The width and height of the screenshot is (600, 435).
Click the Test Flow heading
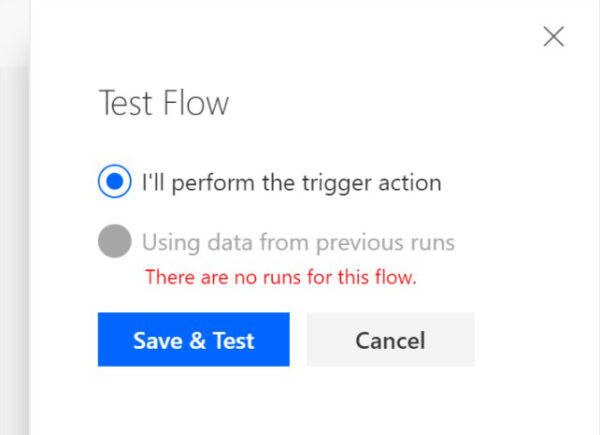[x=163, y=103]
